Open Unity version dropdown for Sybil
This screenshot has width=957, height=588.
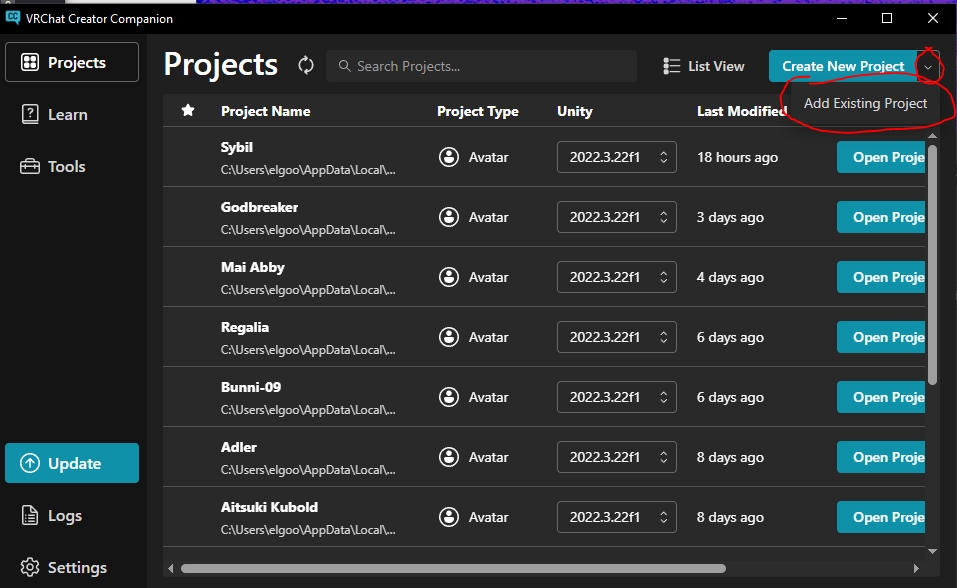[616, 157]
